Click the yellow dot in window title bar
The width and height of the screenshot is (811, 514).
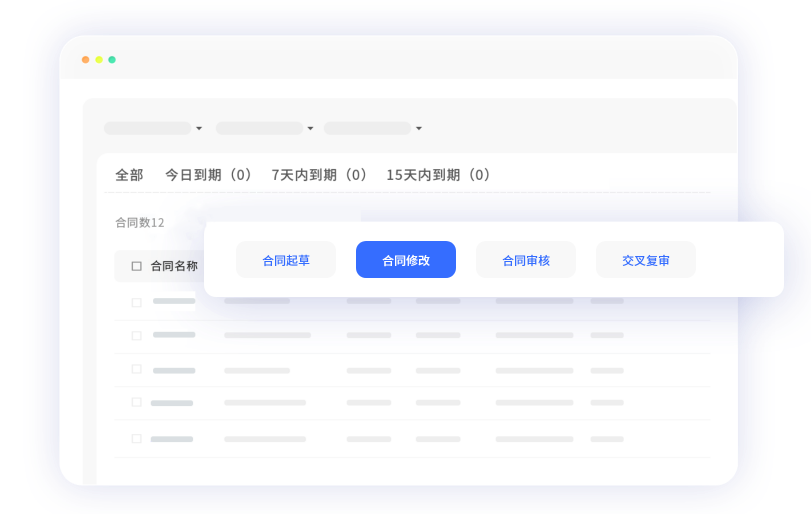(x=99, y=60)
